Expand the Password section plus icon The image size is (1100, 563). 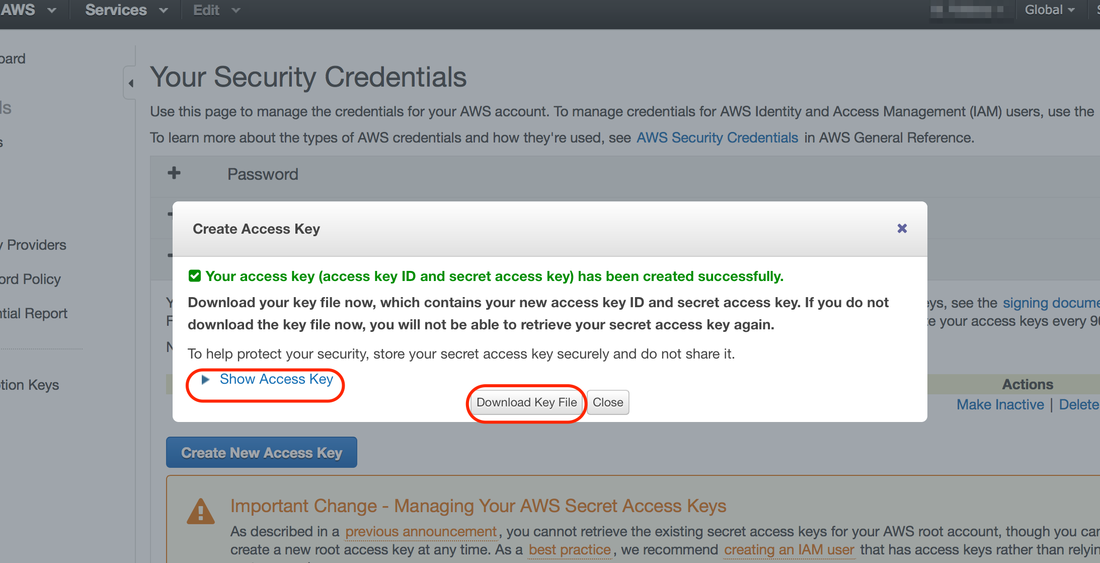click(174, 173)
